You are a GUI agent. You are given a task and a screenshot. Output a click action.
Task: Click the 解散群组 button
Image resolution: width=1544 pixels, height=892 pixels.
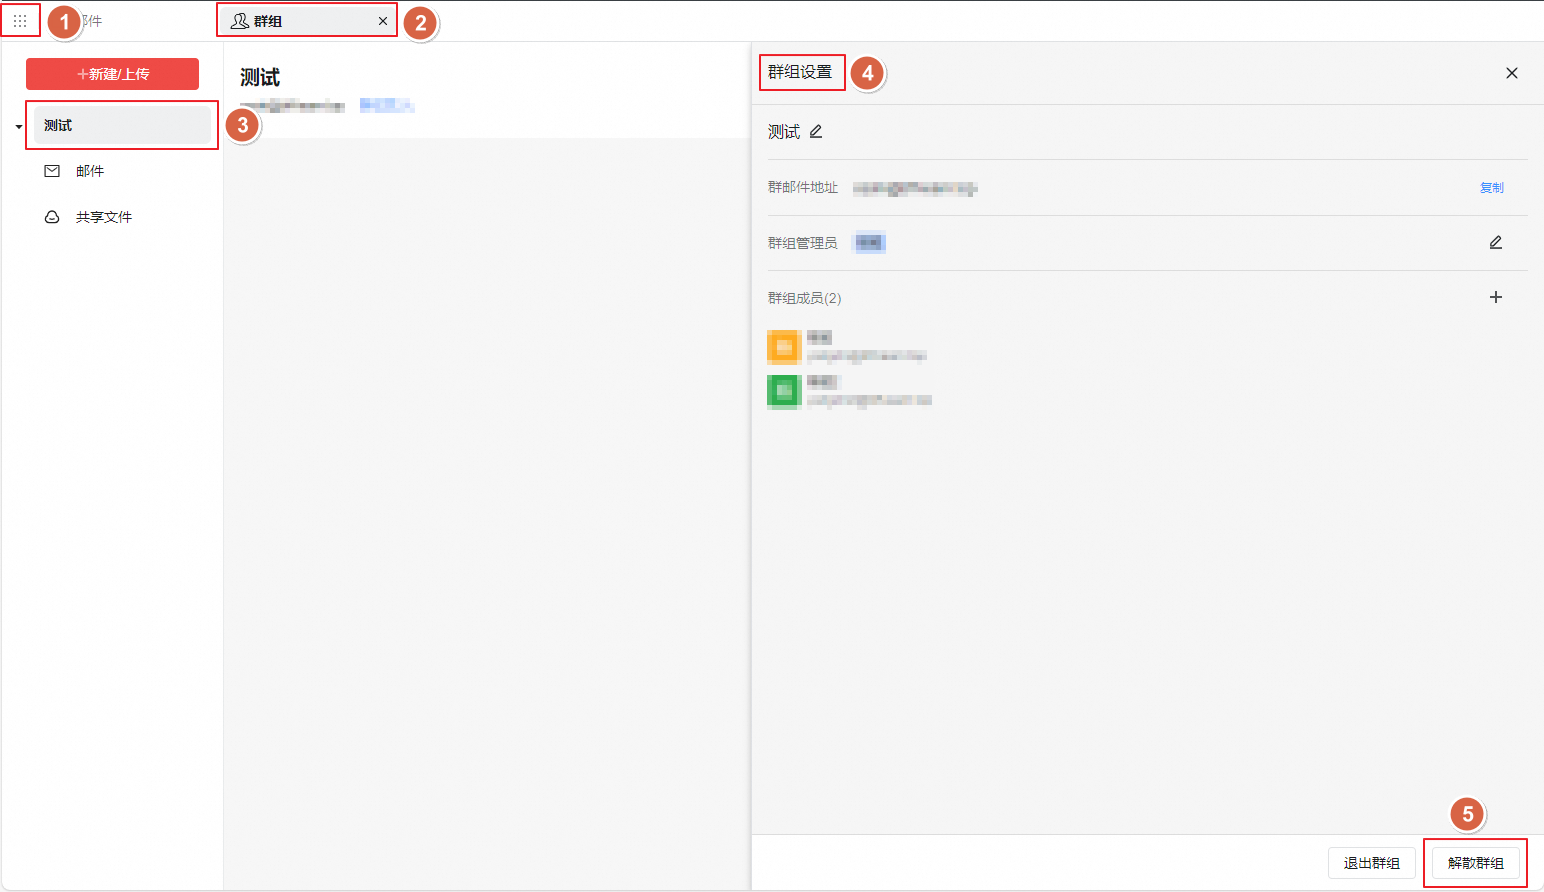(x=1475, y=863)
